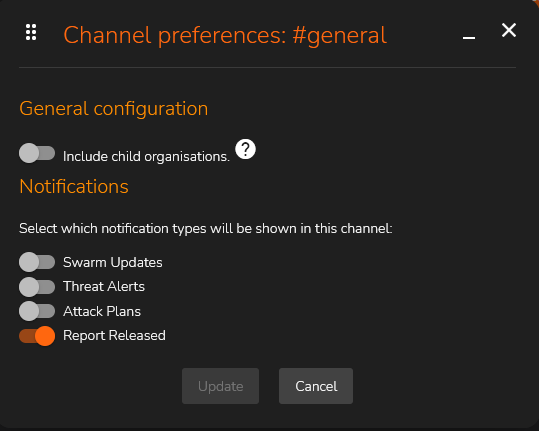This screenshot has height=431, width=539.
Task: Click the grid drag handle icon beside the title
Action: [x=31, y=32]
